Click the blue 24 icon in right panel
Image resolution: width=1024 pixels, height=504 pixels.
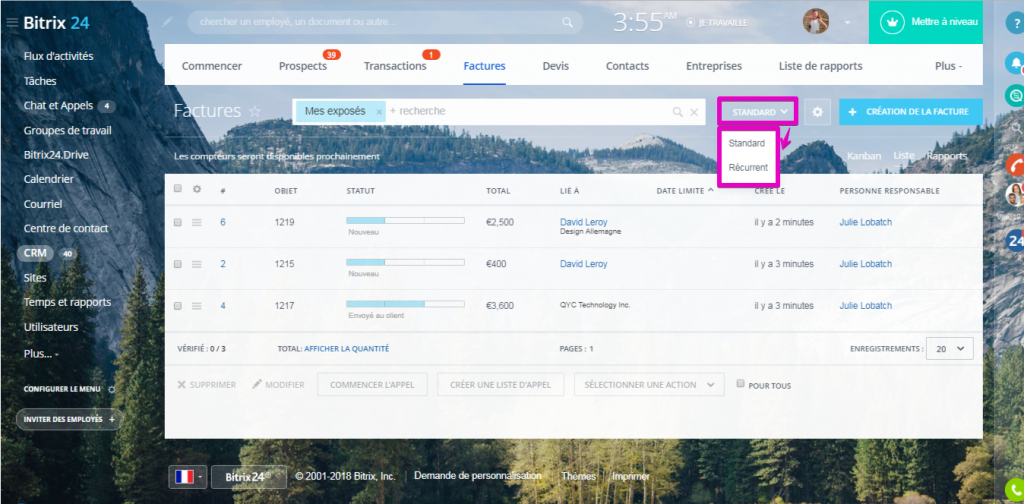(1015, 241)
